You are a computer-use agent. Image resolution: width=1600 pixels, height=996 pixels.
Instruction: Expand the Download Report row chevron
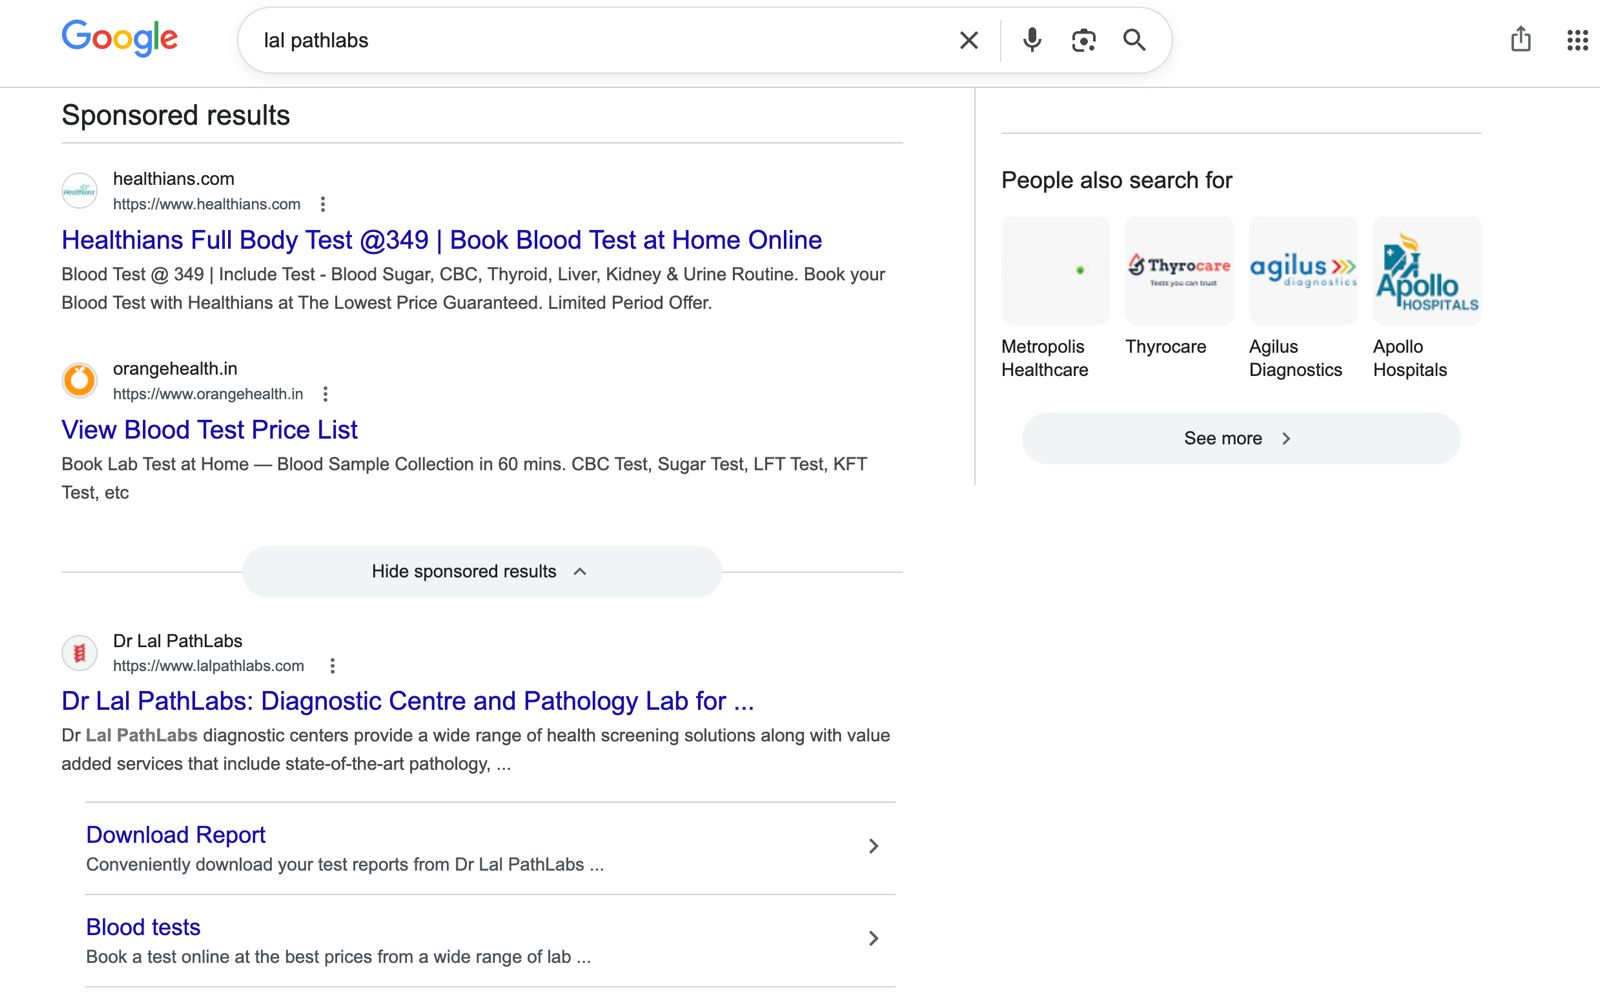point(873,846)
